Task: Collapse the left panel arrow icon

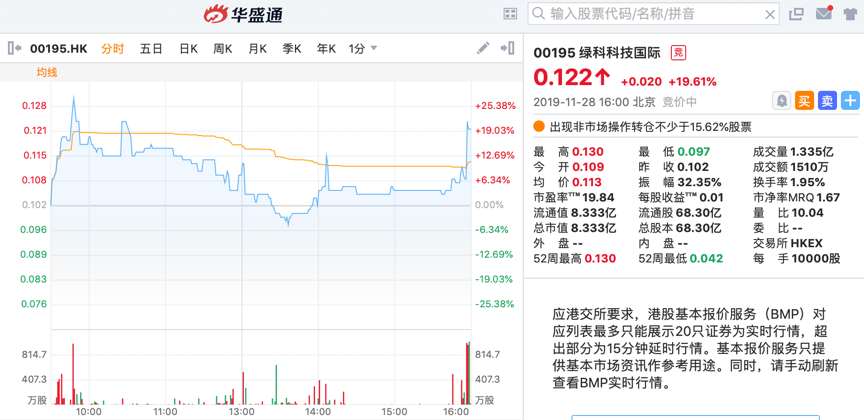Action: coord(14,48)
